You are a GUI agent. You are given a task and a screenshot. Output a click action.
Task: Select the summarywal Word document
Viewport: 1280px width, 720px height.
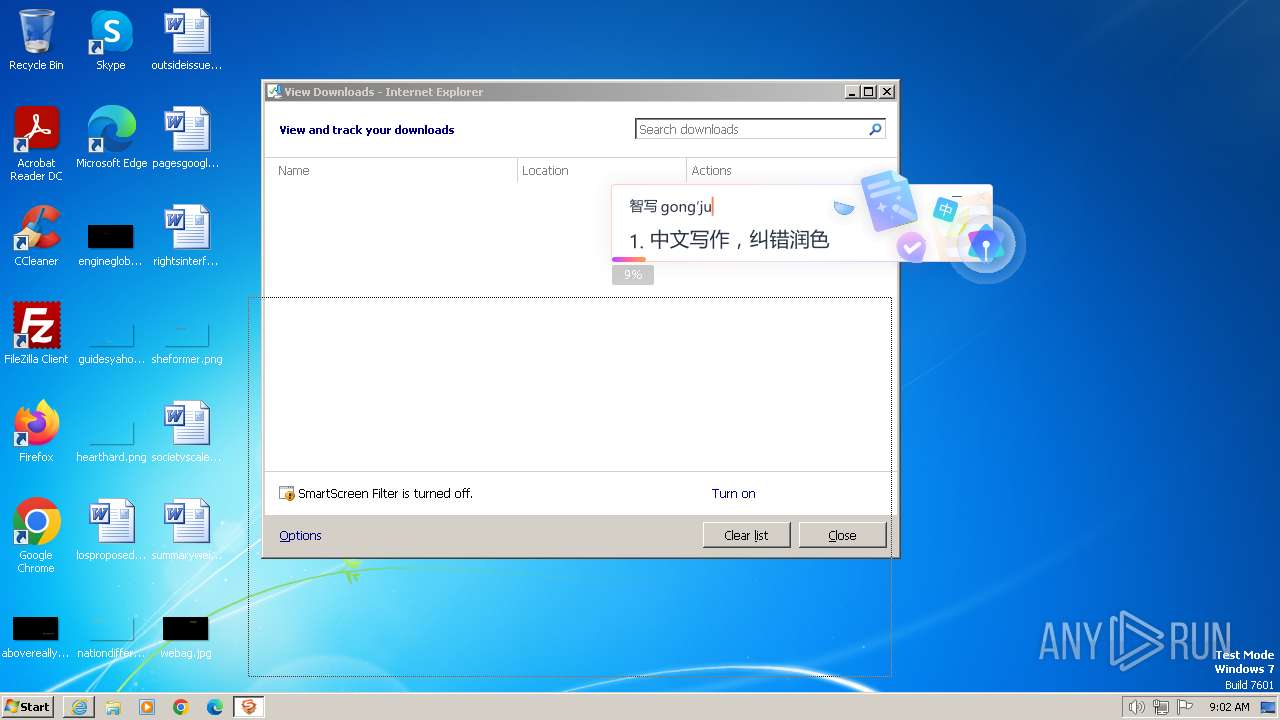186,531
